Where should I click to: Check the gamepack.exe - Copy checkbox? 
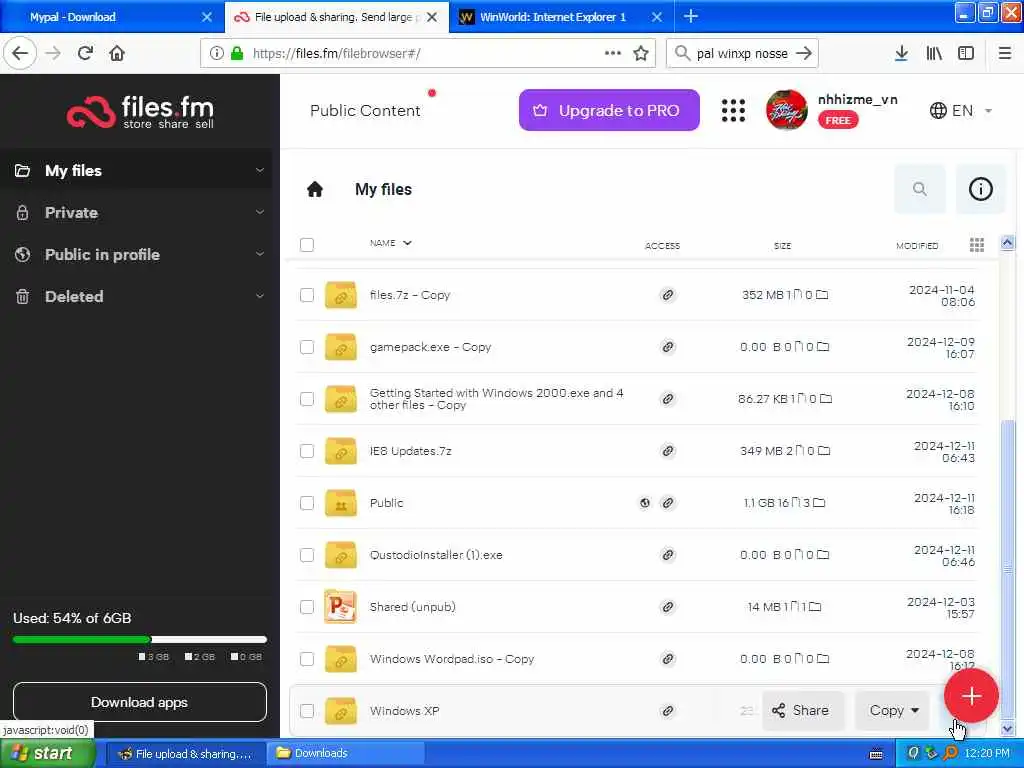[307, 347]
